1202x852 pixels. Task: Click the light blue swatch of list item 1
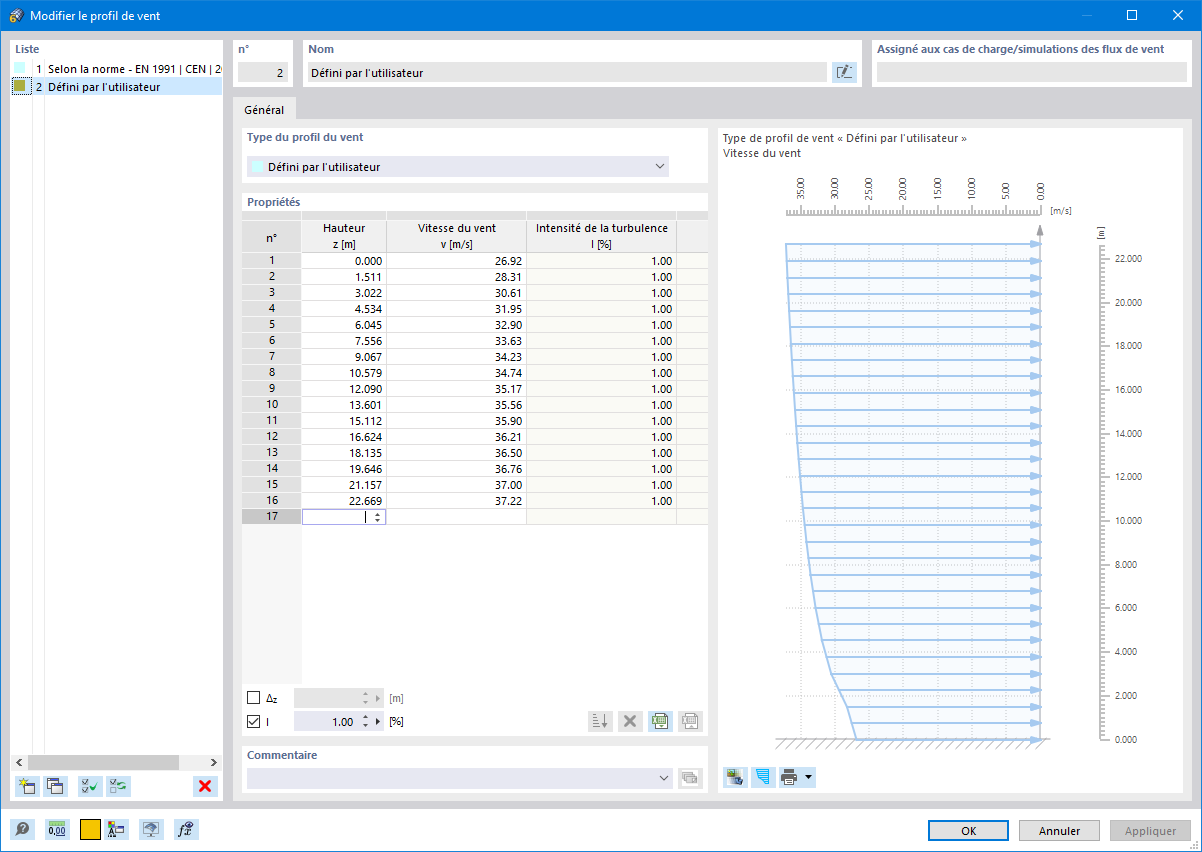[x=19, y=69]
